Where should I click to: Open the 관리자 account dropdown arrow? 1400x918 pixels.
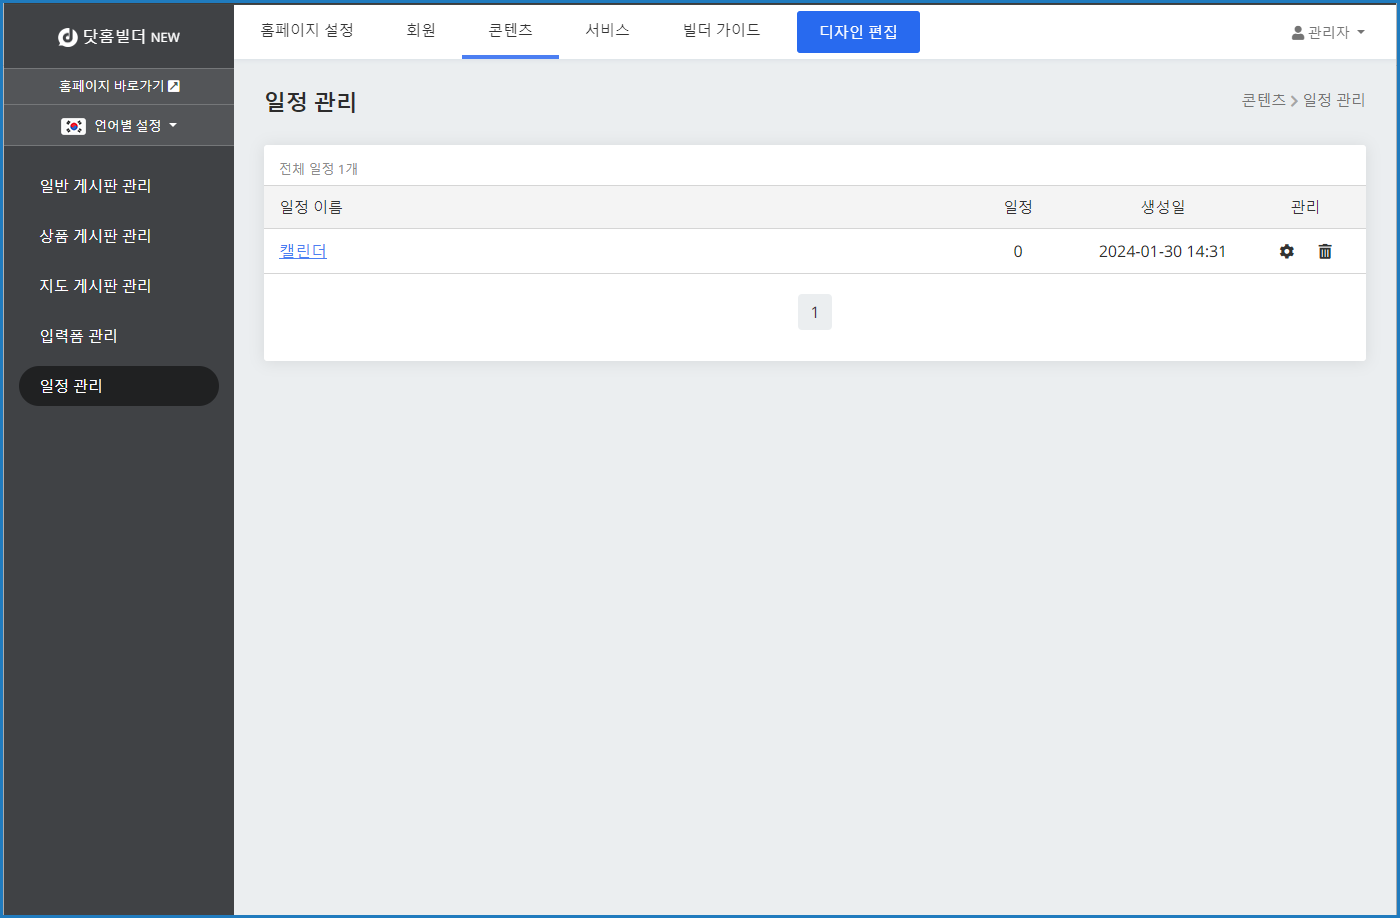click(1361, 33)
